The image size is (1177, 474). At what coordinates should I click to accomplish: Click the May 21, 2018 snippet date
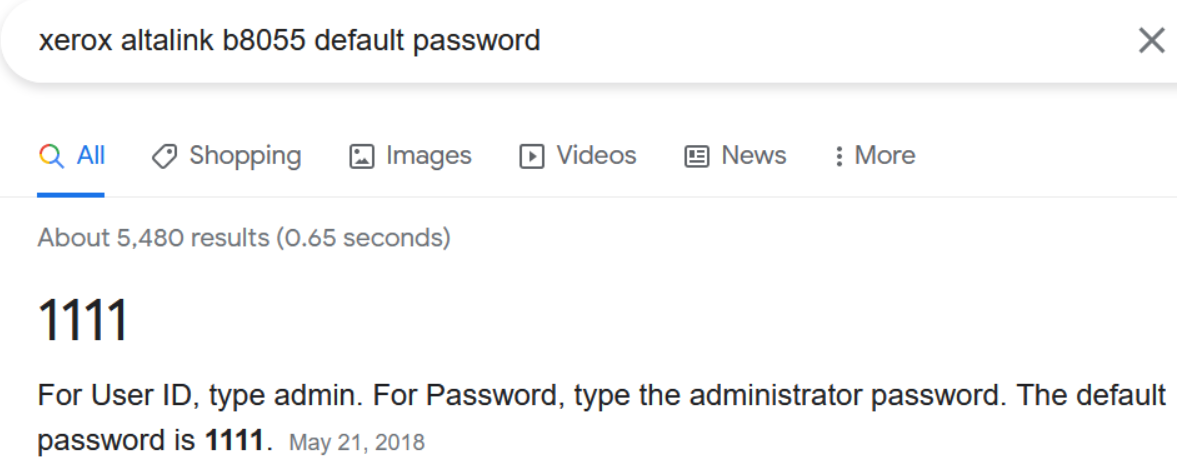pos(357,442)
